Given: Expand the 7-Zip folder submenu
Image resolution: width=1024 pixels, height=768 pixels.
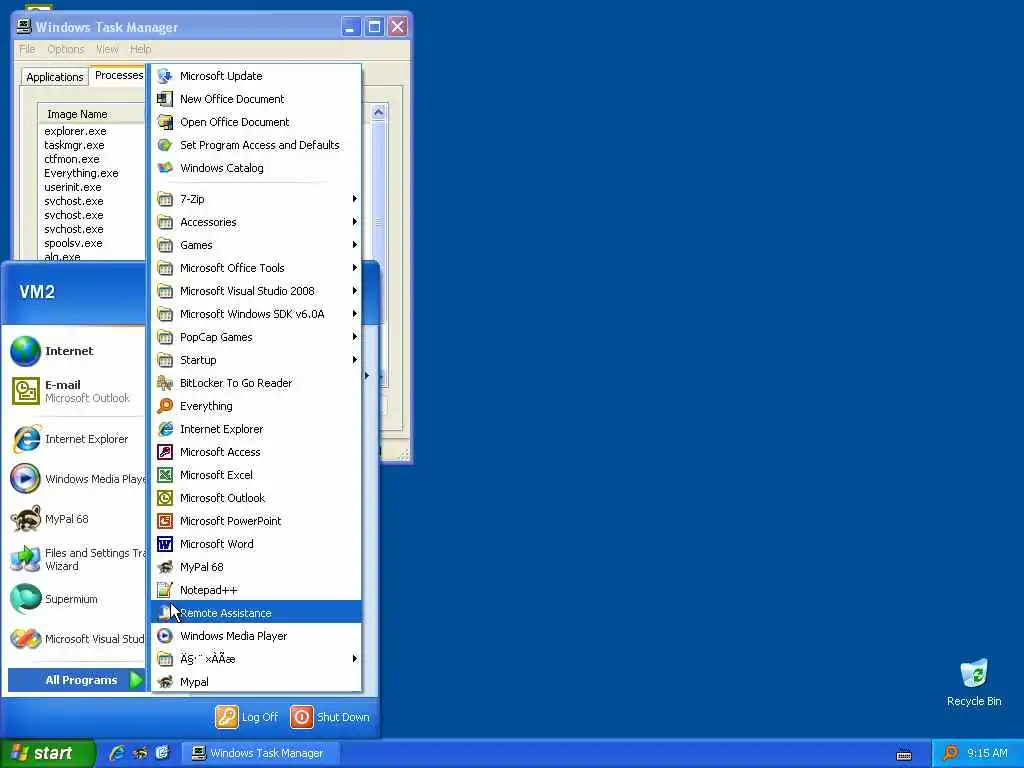Looking at the screenshot, I should 256,199.
